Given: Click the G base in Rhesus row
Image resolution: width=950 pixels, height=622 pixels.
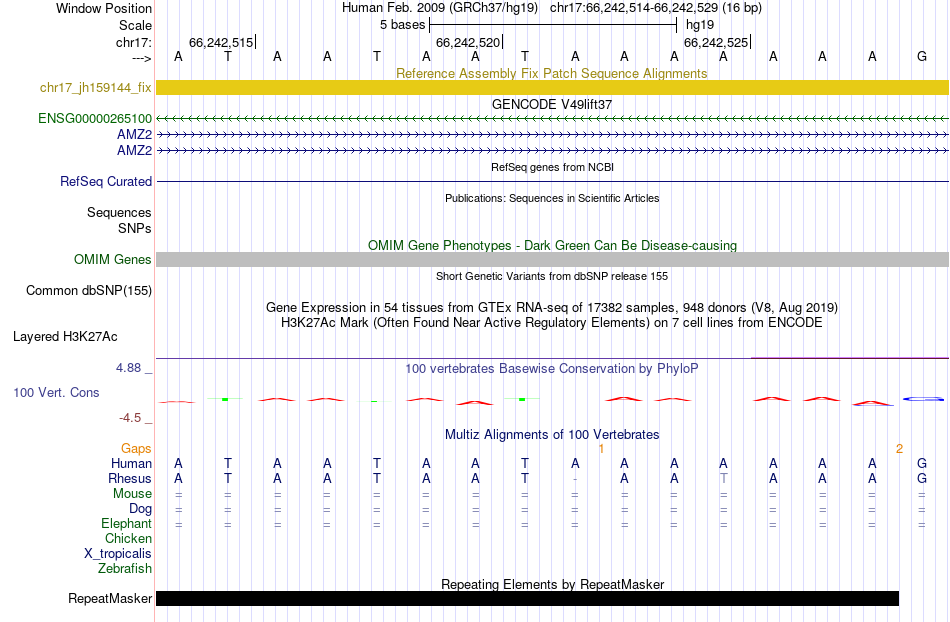Looking at the screenshot, I should [922, 478].
